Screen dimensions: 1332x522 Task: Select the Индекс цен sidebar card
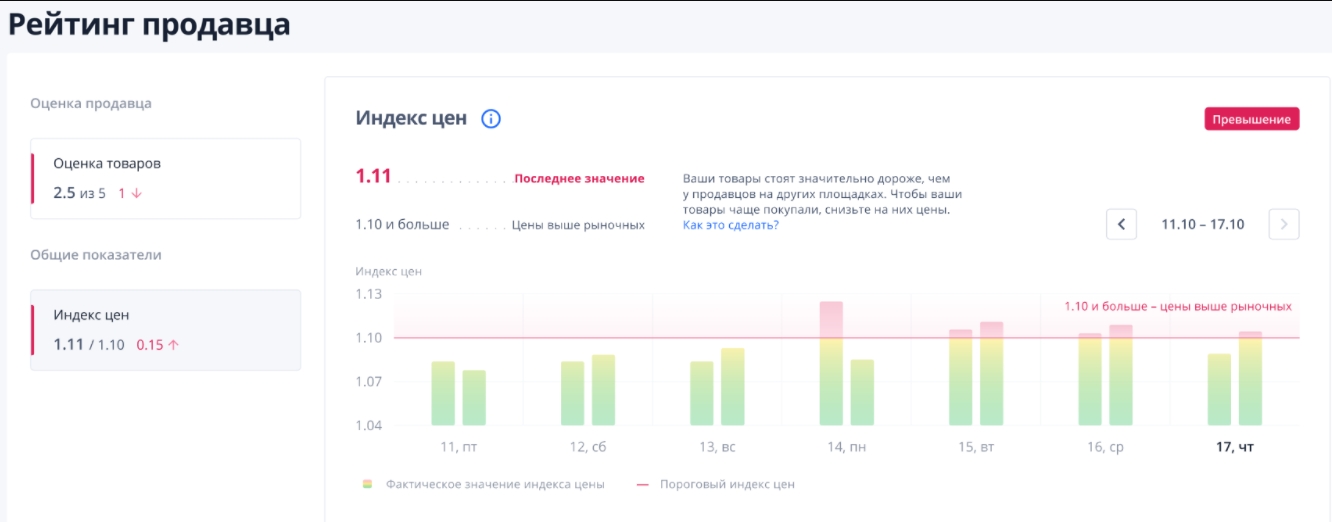[166, 330]
